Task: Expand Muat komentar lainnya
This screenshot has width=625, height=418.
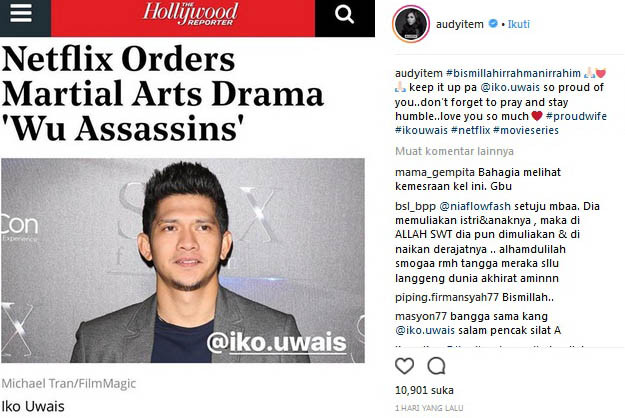Action: [454, 151]
